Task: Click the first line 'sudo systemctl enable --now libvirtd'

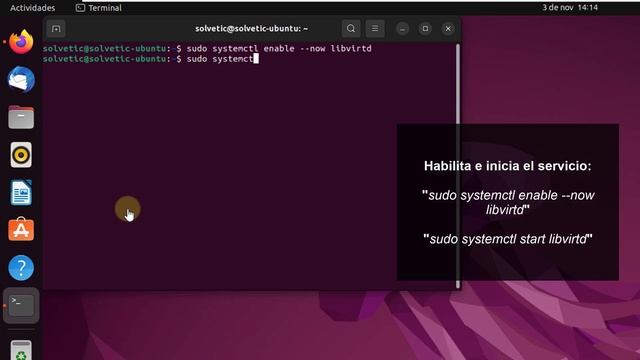Action: click(x=279, y=48)
